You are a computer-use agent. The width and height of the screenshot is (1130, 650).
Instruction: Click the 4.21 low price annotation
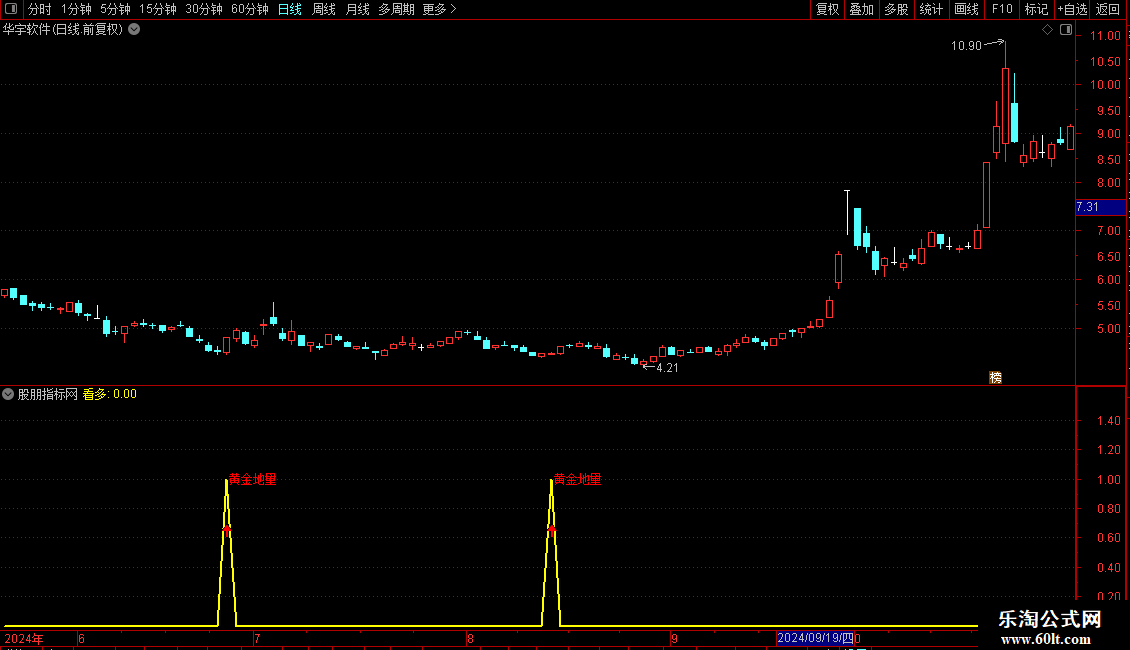click(x=667, y=368)
